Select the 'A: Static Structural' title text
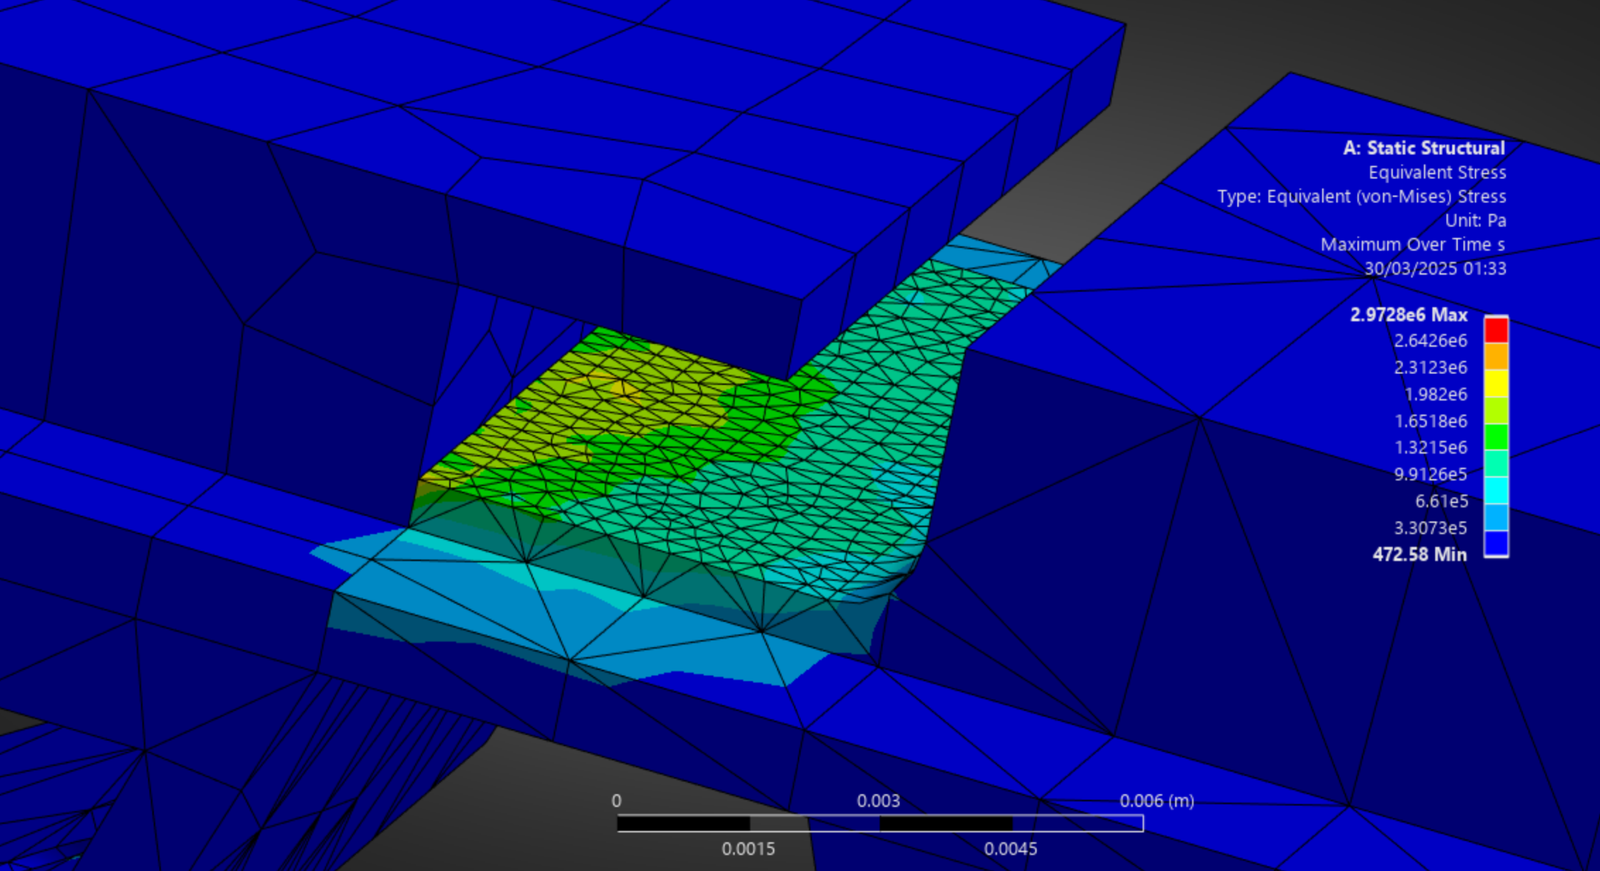The width and height of the screenshot is (1600, 871). pyautogui.click(x=1423, y=148)
